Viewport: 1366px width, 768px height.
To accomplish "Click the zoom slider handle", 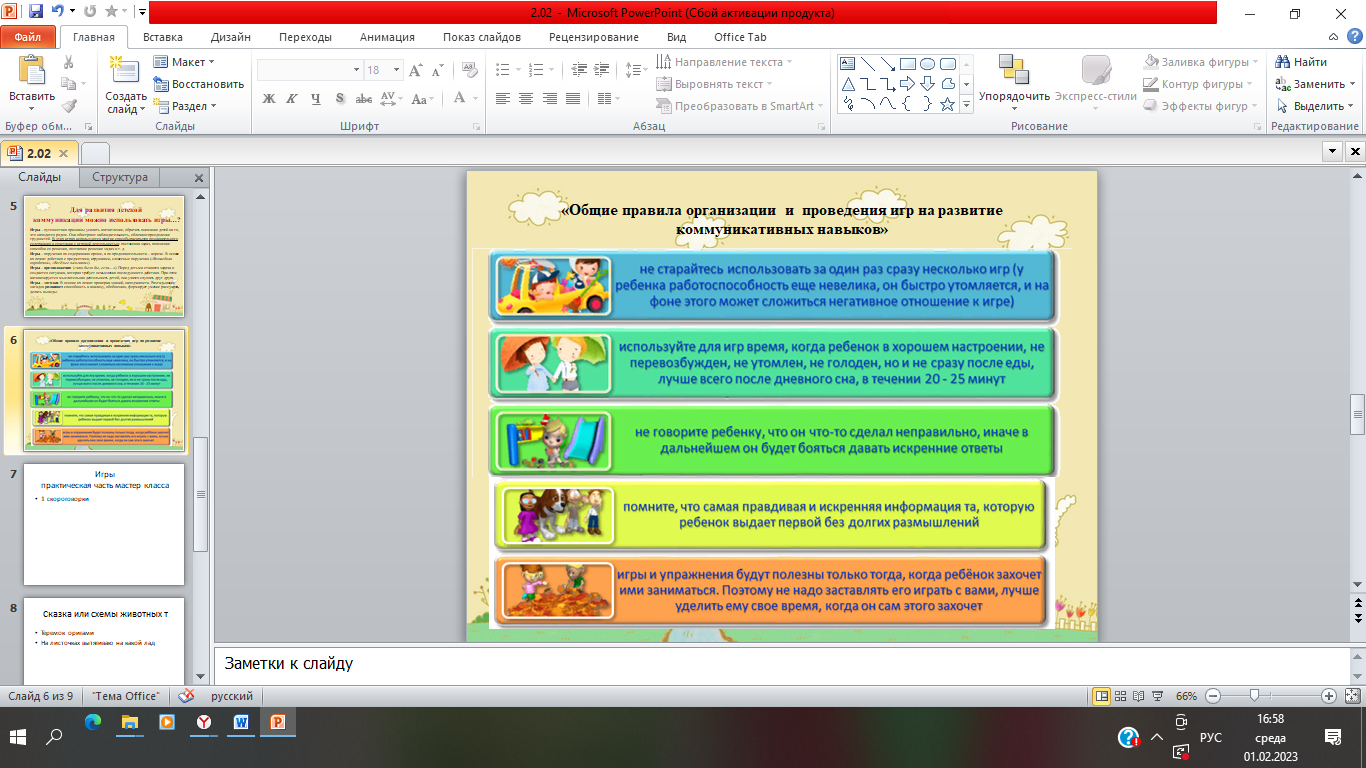I will pyautogui.click(x=1254, y=696).
